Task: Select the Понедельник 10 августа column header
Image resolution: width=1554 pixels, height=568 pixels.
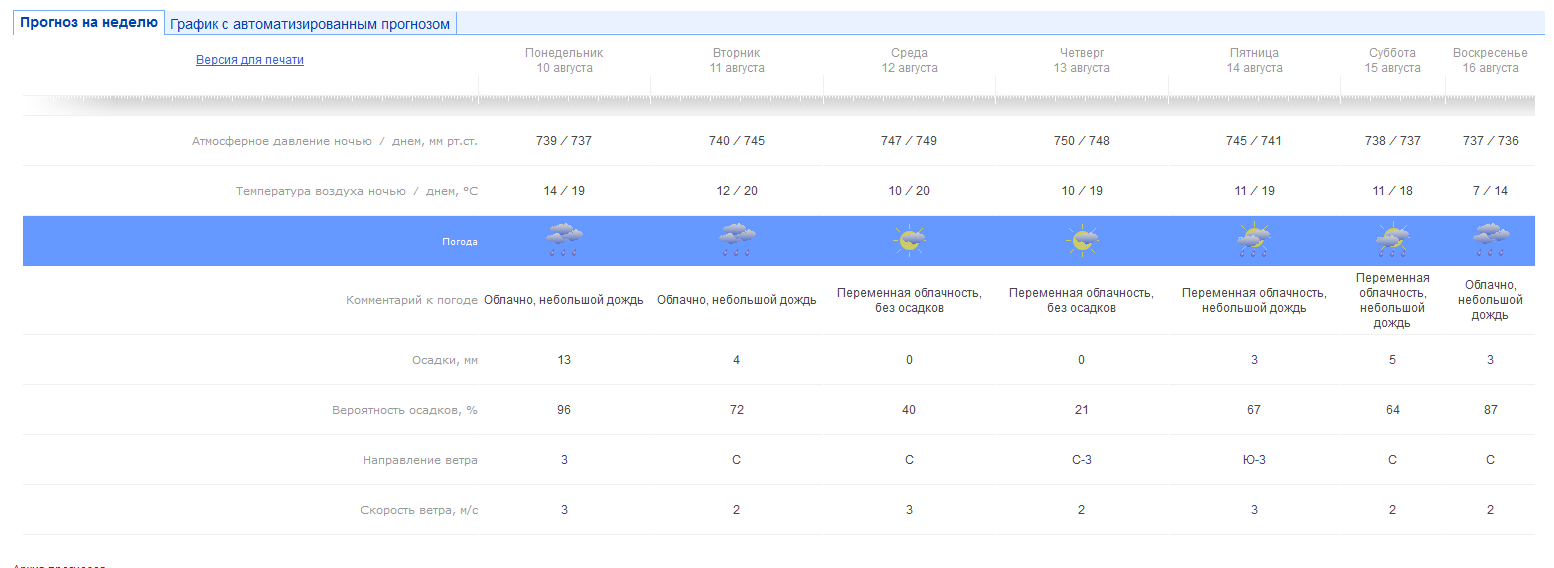Action: pos(564,60)
